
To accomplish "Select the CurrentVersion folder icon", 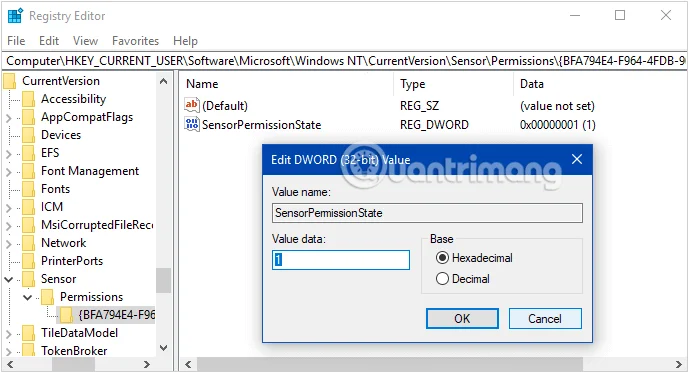I will pos(10,81).
